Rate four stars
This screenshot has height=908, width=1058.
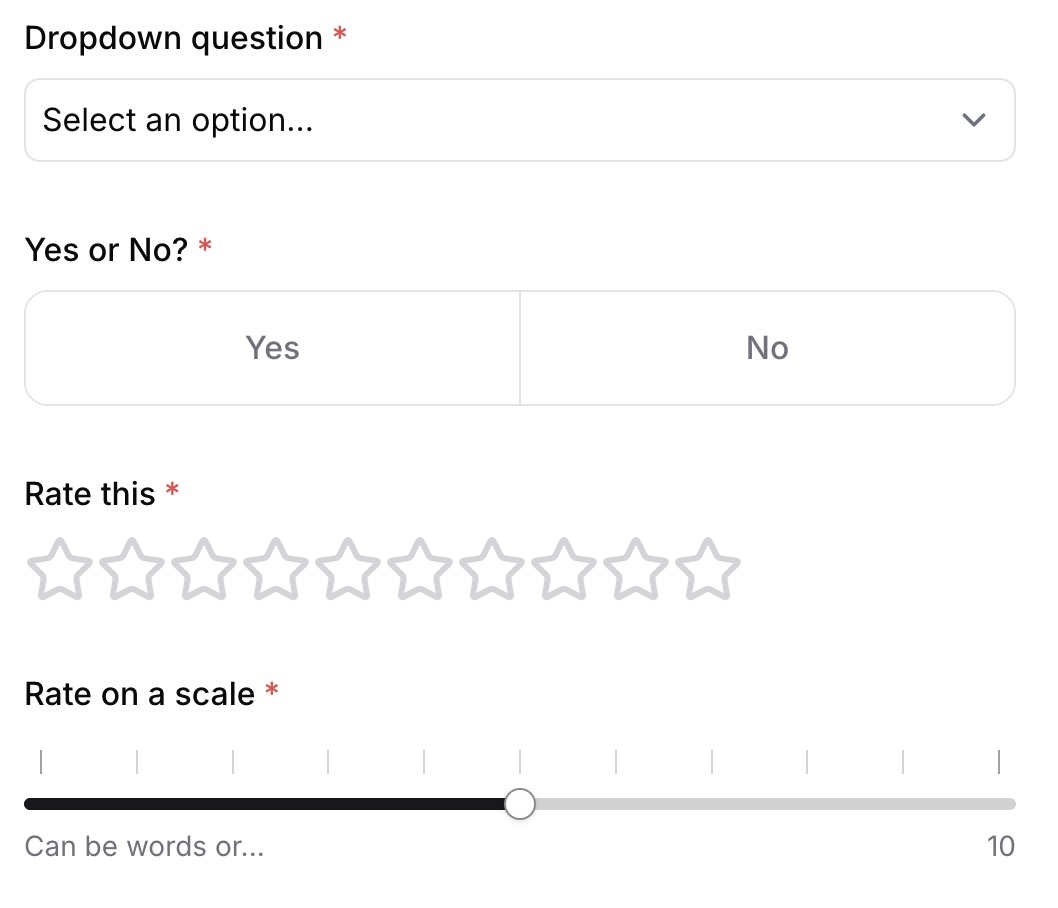(276, 569)
